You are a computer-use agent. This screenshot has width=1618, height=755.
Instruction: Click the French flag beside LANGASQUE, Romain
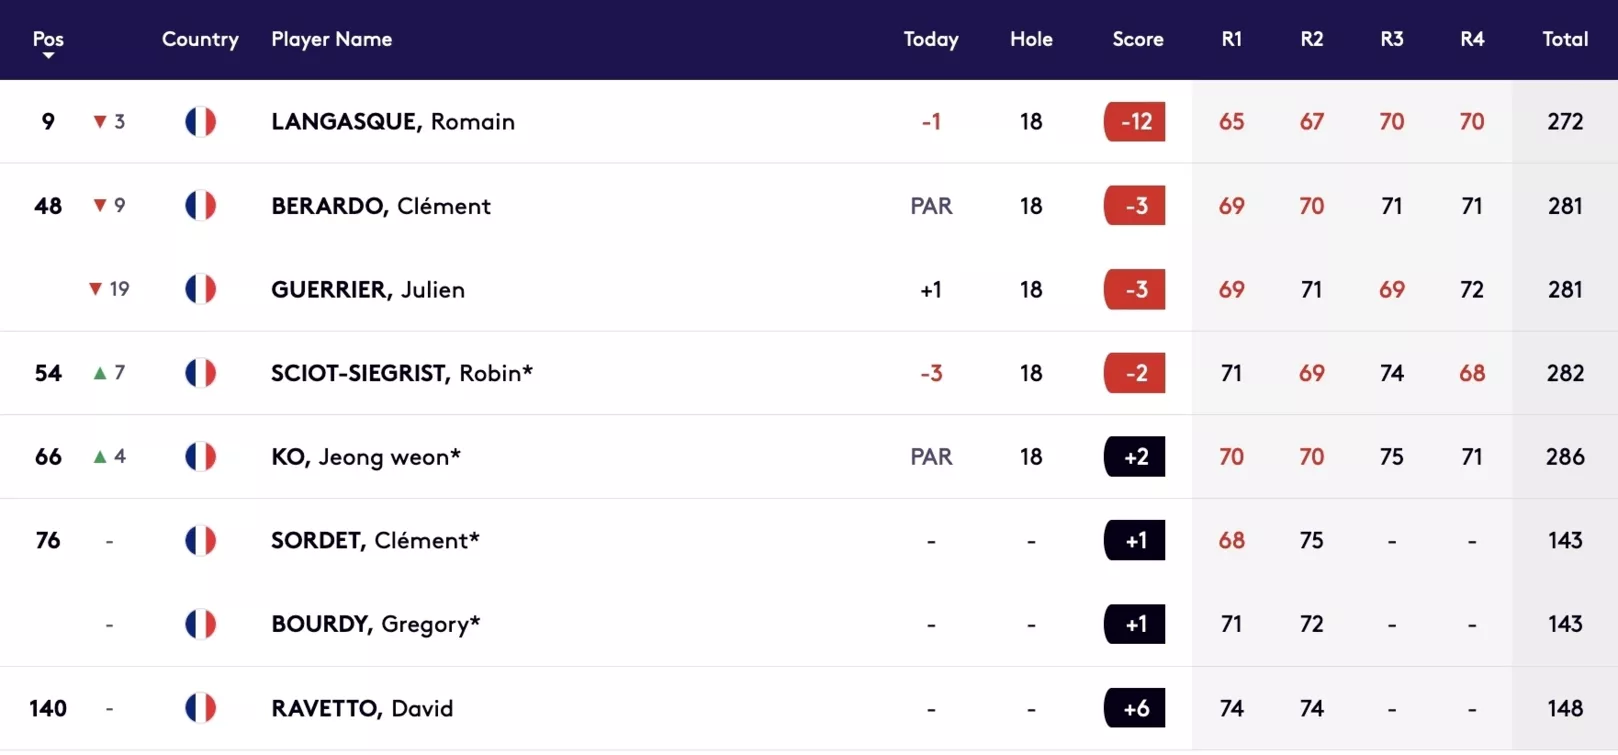click(200, 122)
